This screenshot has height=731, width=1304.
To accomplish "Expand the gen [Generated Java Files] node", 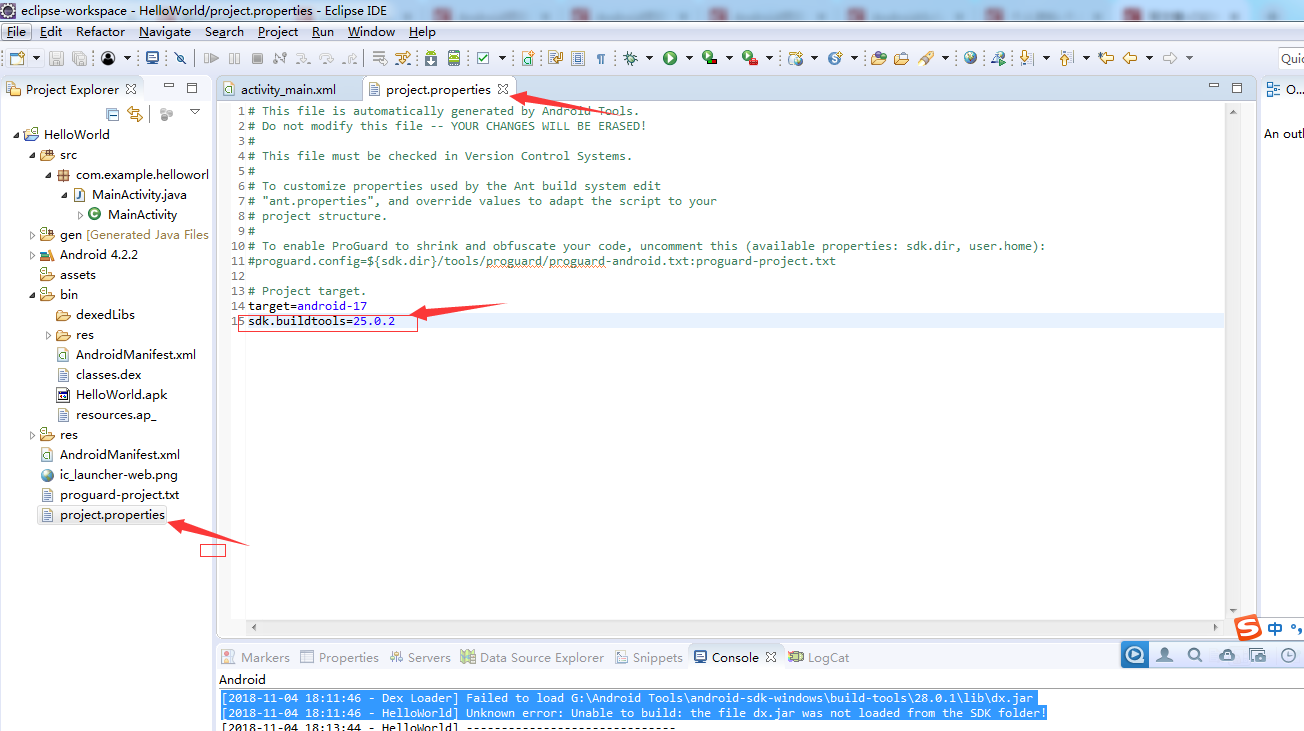I will (x=31, y=234).
